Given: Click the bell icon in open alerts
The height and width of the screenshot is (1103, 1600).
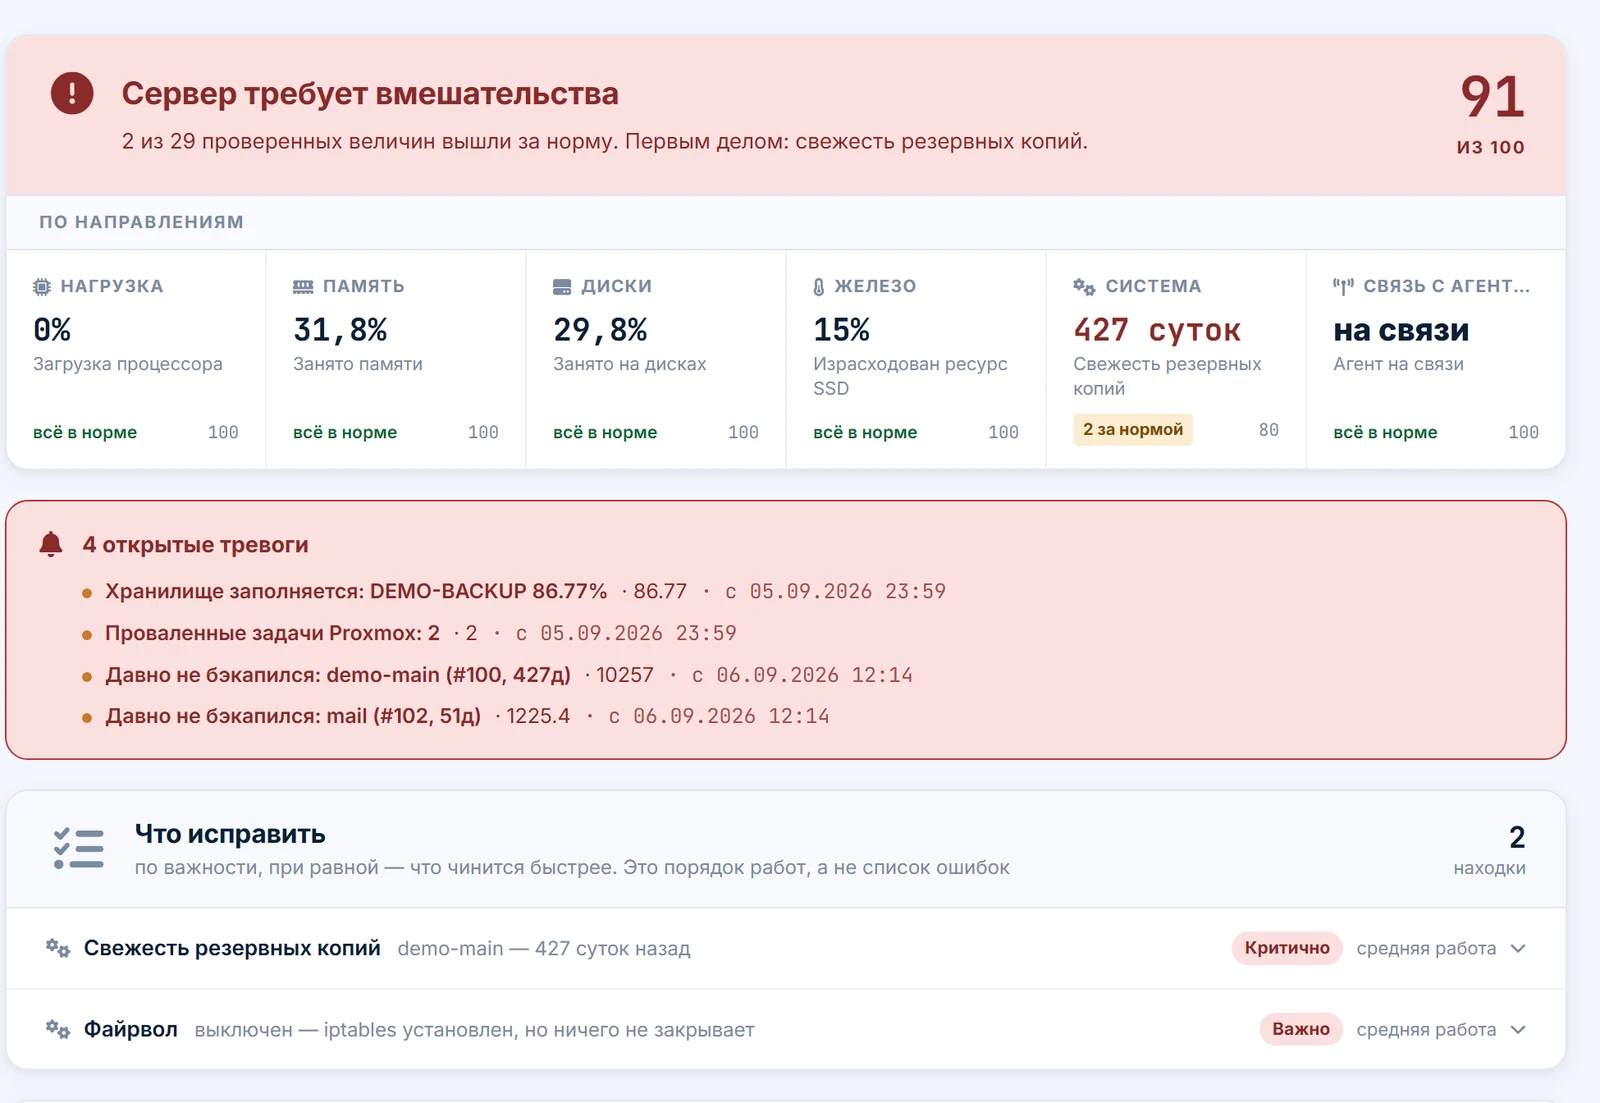Looking at the screenshot, I should click(51, 544).
